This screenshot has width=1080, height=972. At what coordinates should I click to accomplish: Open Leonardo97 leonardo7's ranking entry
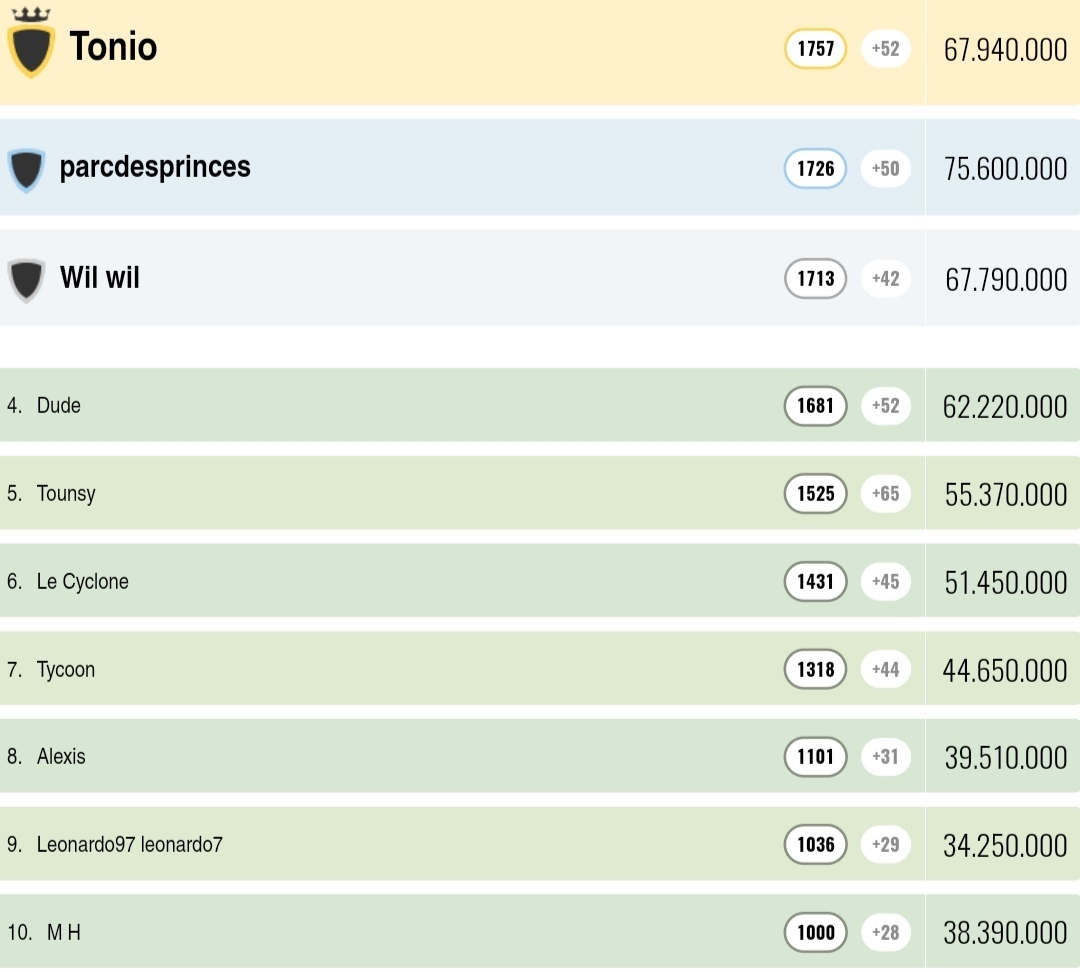click(130, 845)
